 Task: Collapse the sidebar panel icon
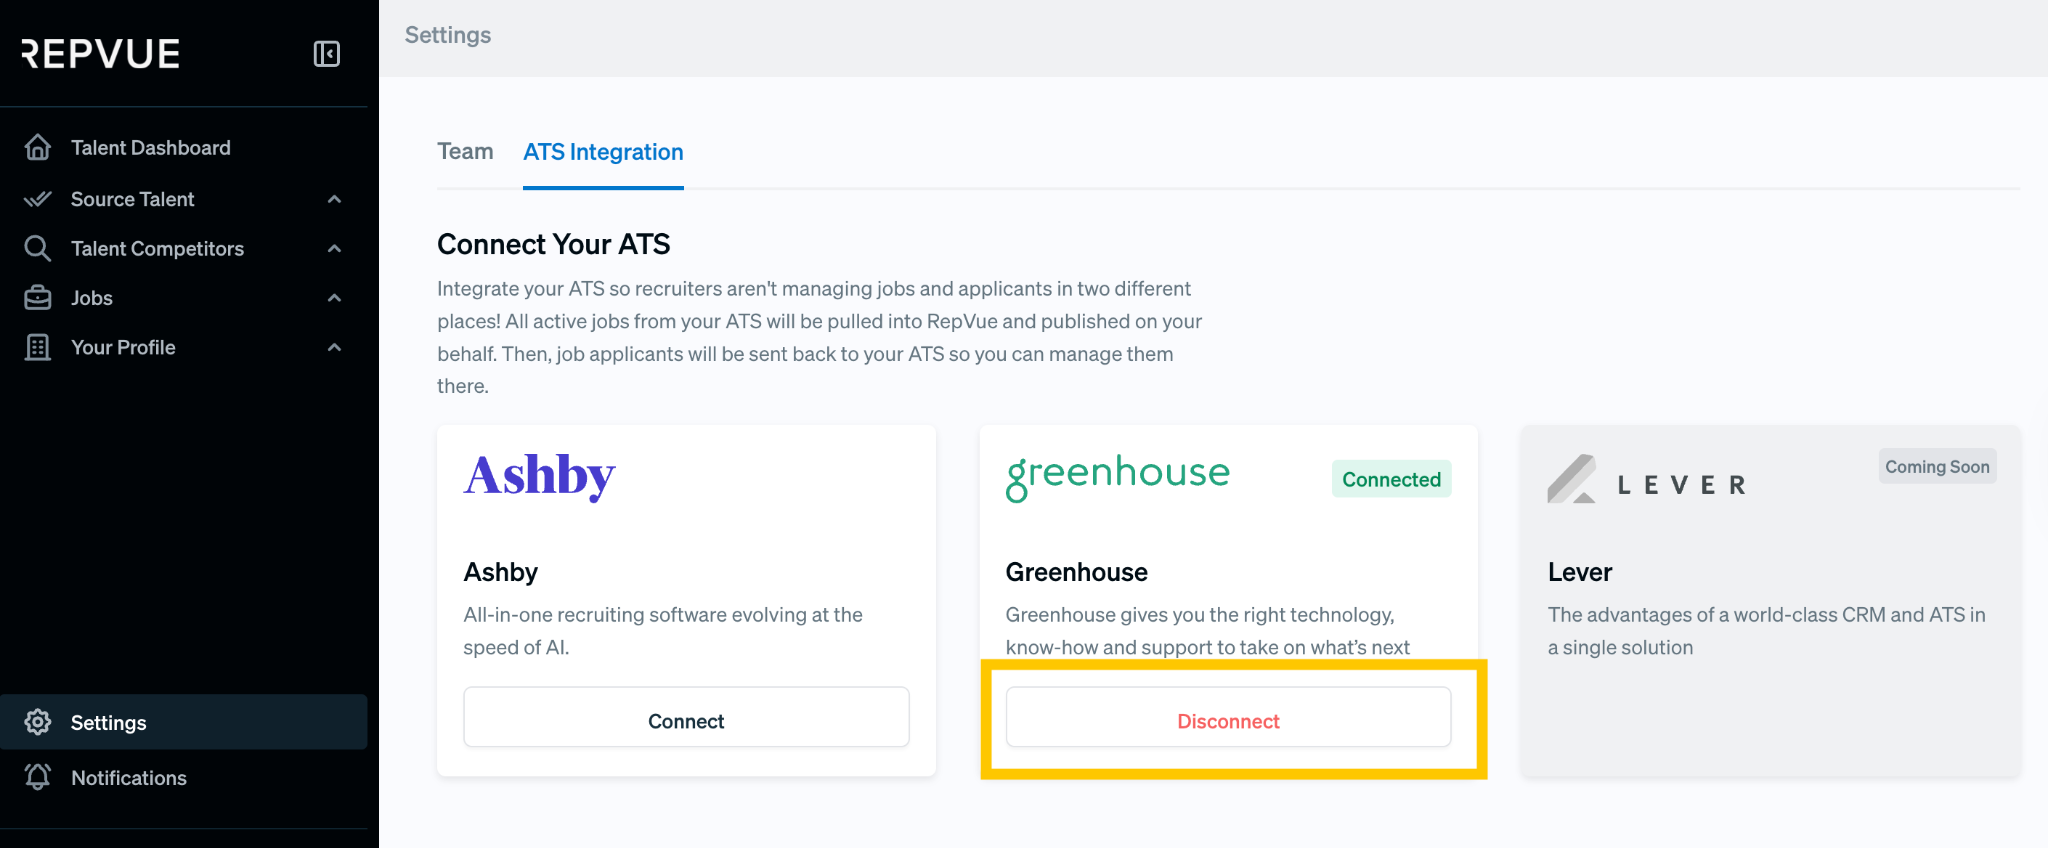[327, 54]
